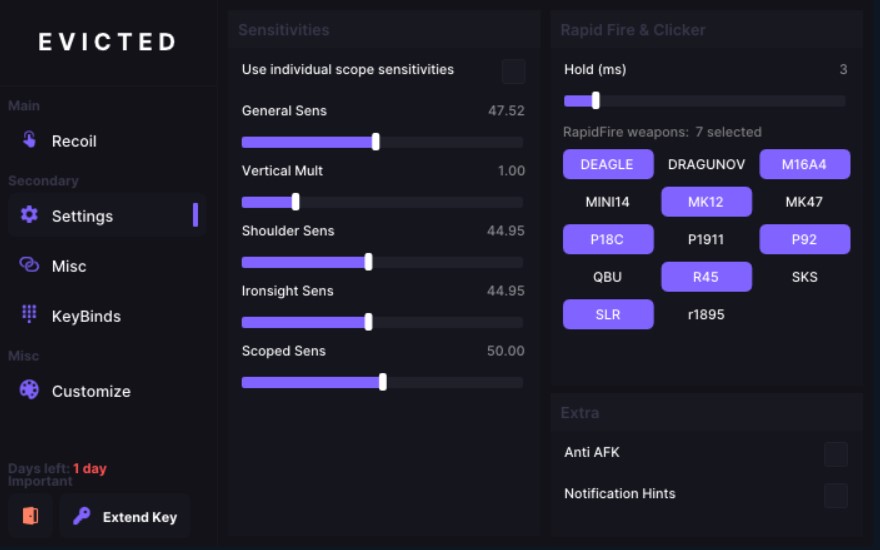Toggle the Anti AFK checkbox

[x=835, y=454]
